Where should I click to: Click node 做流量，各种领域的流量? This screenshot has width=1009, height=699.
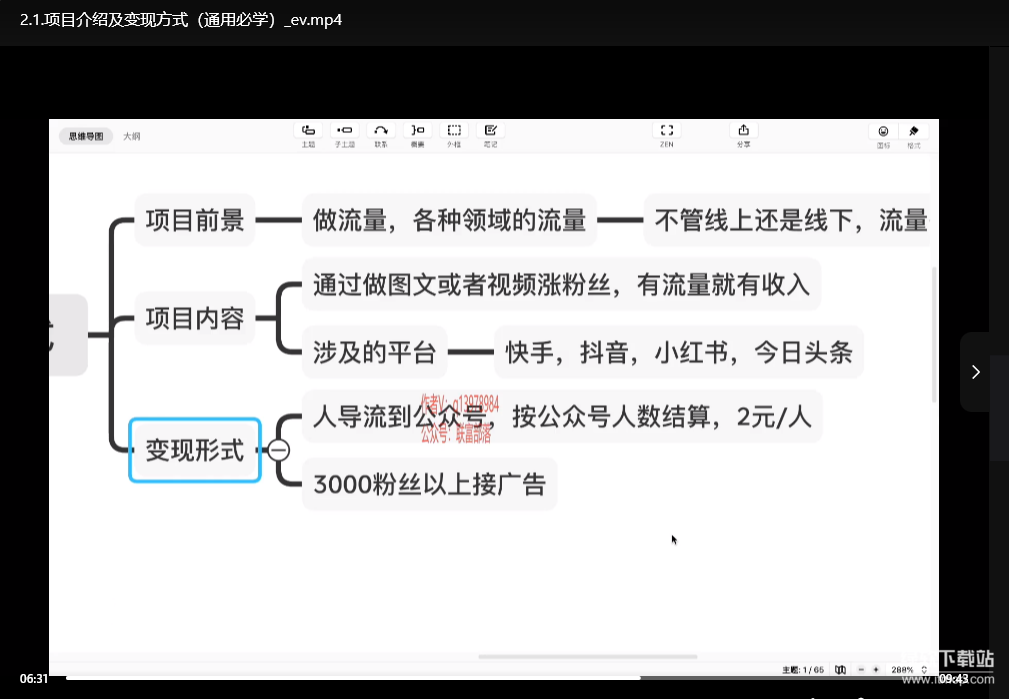click(449, 220)
